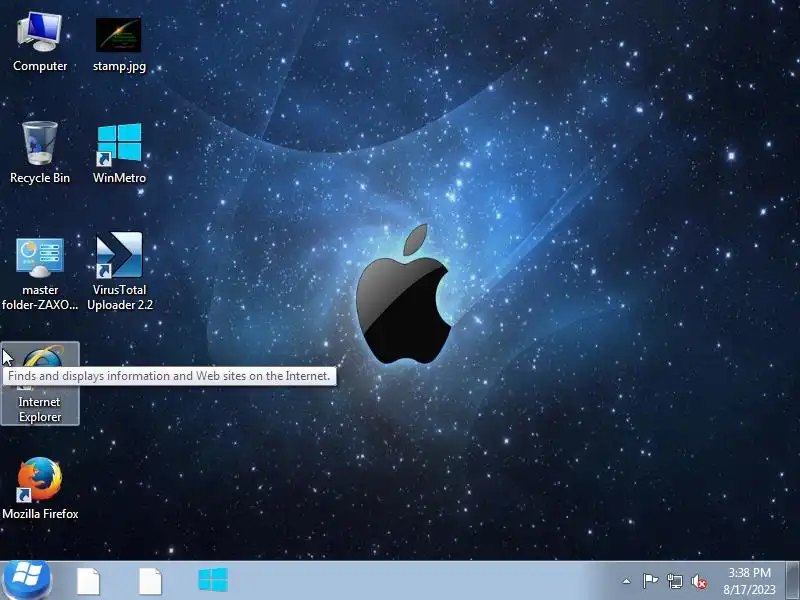Click the first blank document taskbar icon
Screen dimensions: 800x600
click(x=88, y=581)
